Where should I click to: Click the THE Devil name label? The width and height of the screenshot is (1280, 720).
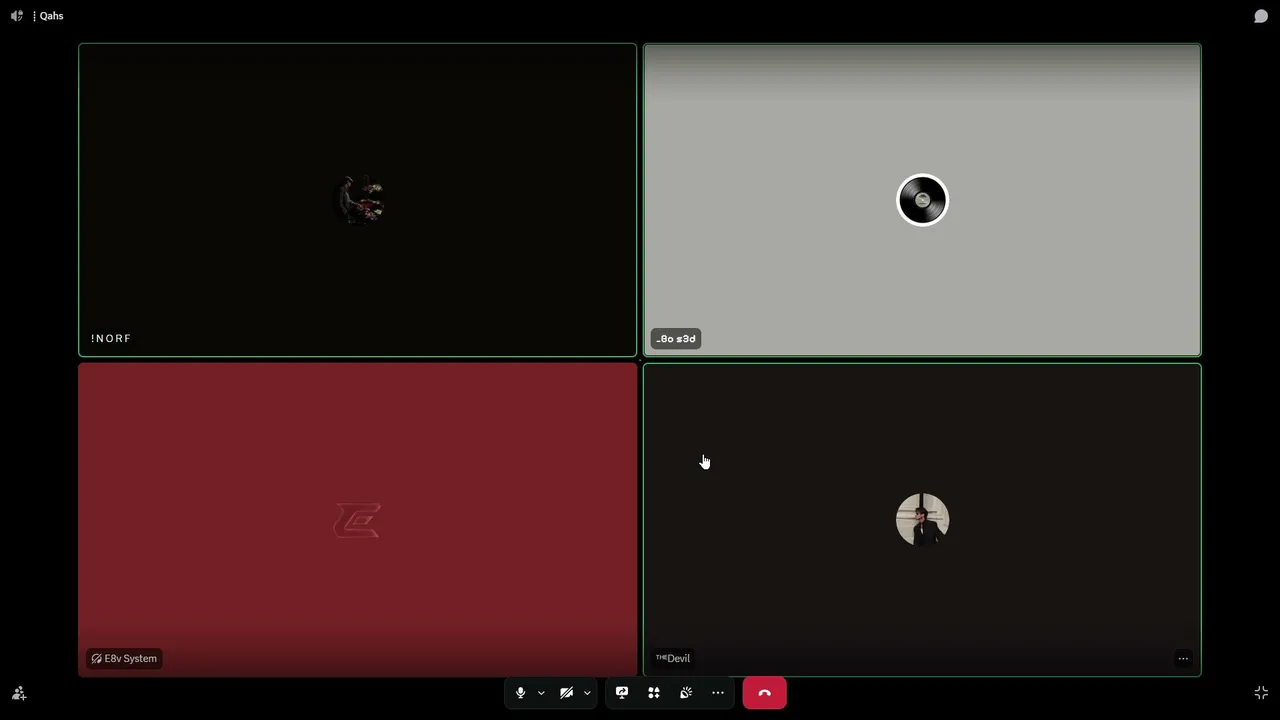pos(673,658)
